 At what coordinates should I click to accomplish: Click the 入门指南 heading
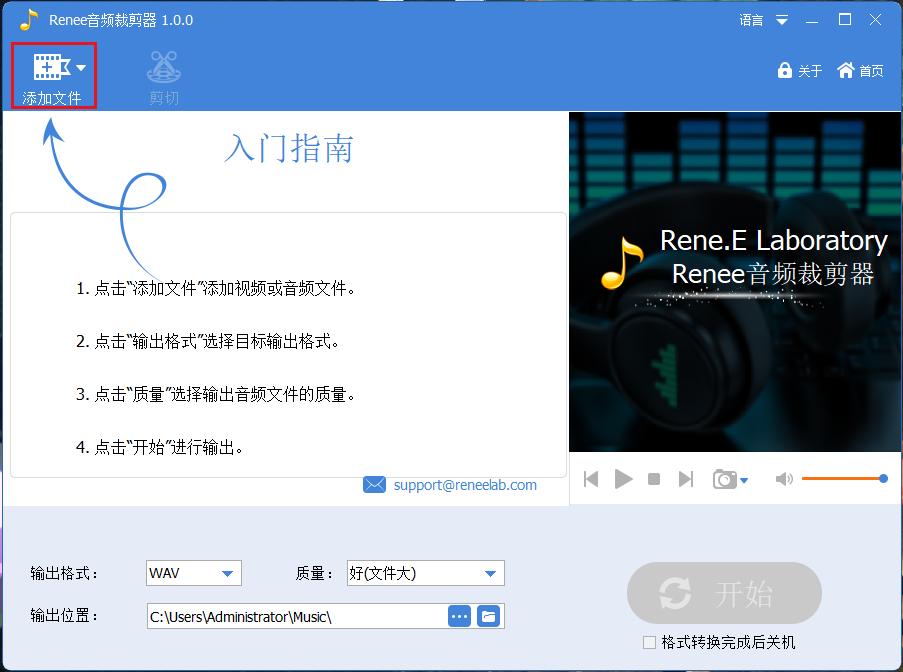pyautogui.click(x=289, y=149)
